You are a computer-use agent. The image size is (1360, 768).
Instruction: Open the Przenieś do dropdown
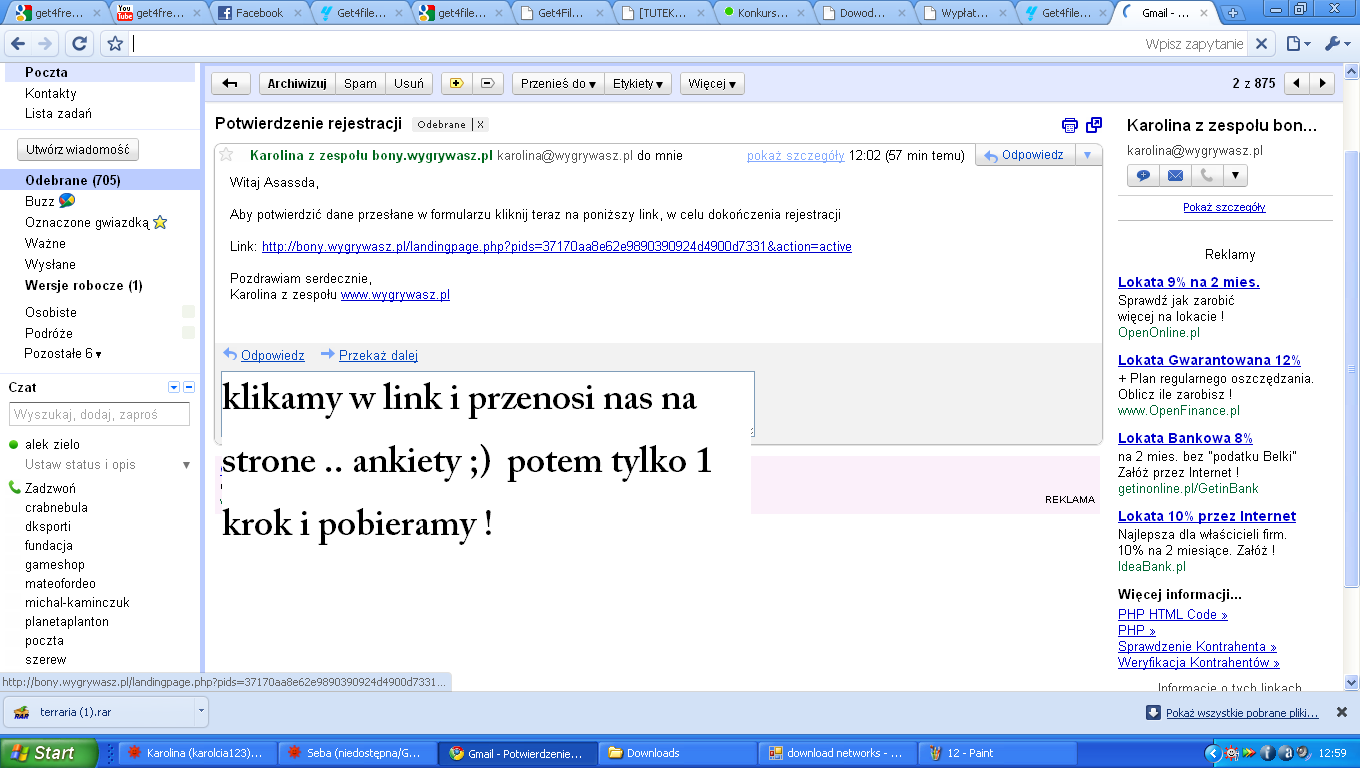(558, 84)
